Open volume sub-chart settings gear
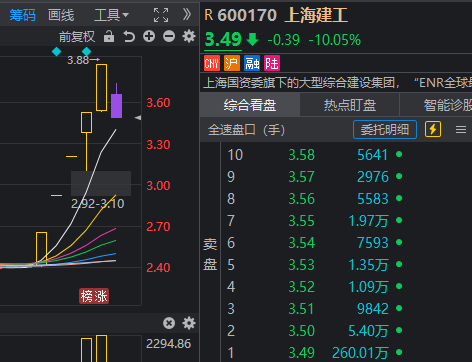The height and width of the screenshot is (362, 472). [x=189, y=323]
